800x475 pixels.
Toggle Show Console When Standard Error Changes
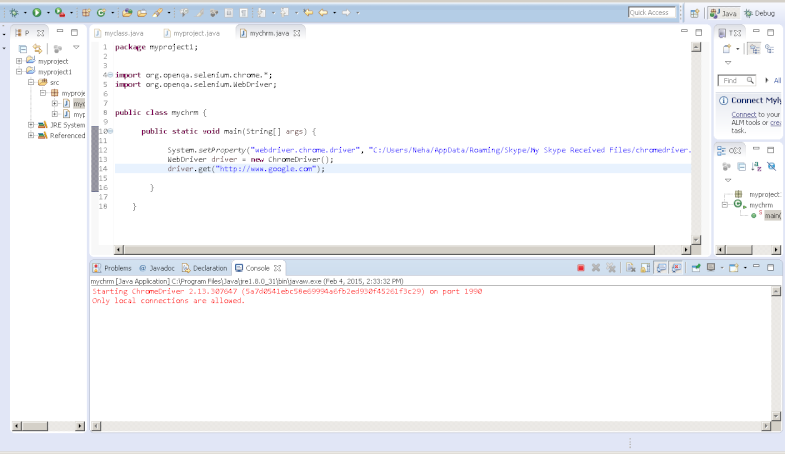click(x=676, y=268)
